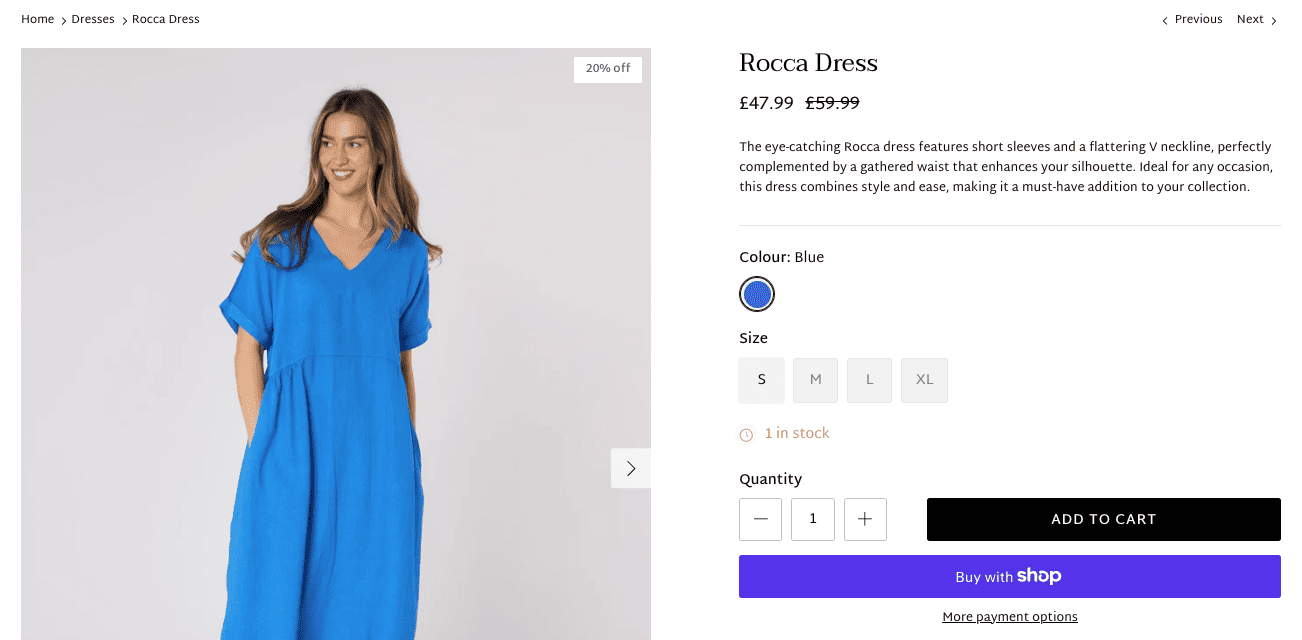This screenshot has height=640, width=1302.
Task: Click the breadcrumb chevron after Dresses
Action: coord(124,21)
